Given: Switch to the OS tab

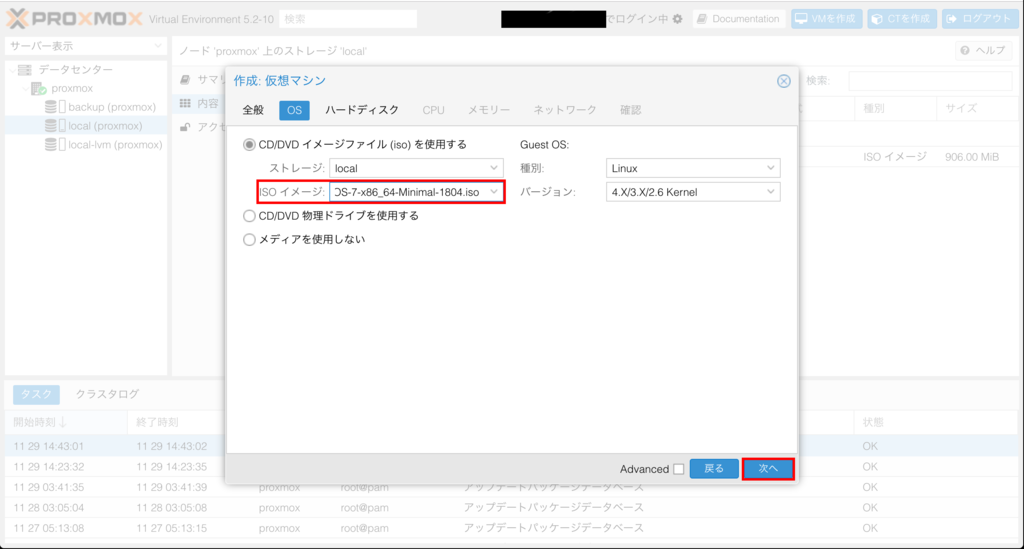Looking at the screenshot, I should pyautogui.click(x=294, y=110).
